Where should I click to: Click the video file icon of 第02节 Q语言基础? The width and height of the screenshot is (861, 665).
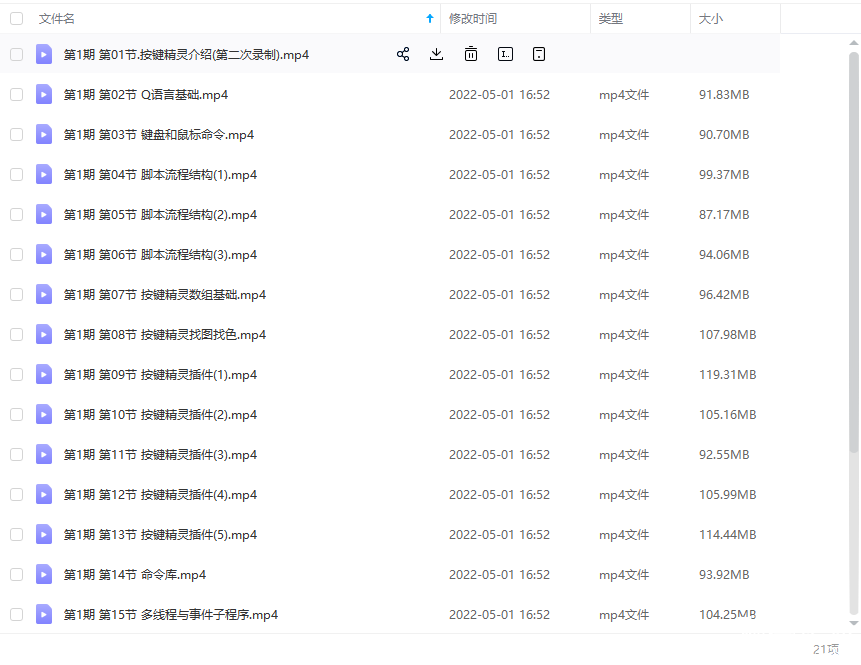point(44,95)
